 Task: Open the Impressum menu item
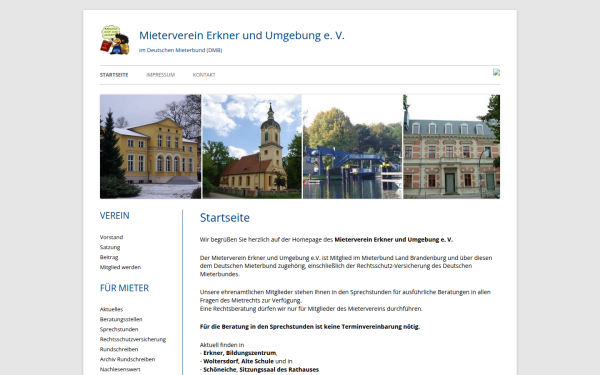pyautogui.click(x=160, y=75)
